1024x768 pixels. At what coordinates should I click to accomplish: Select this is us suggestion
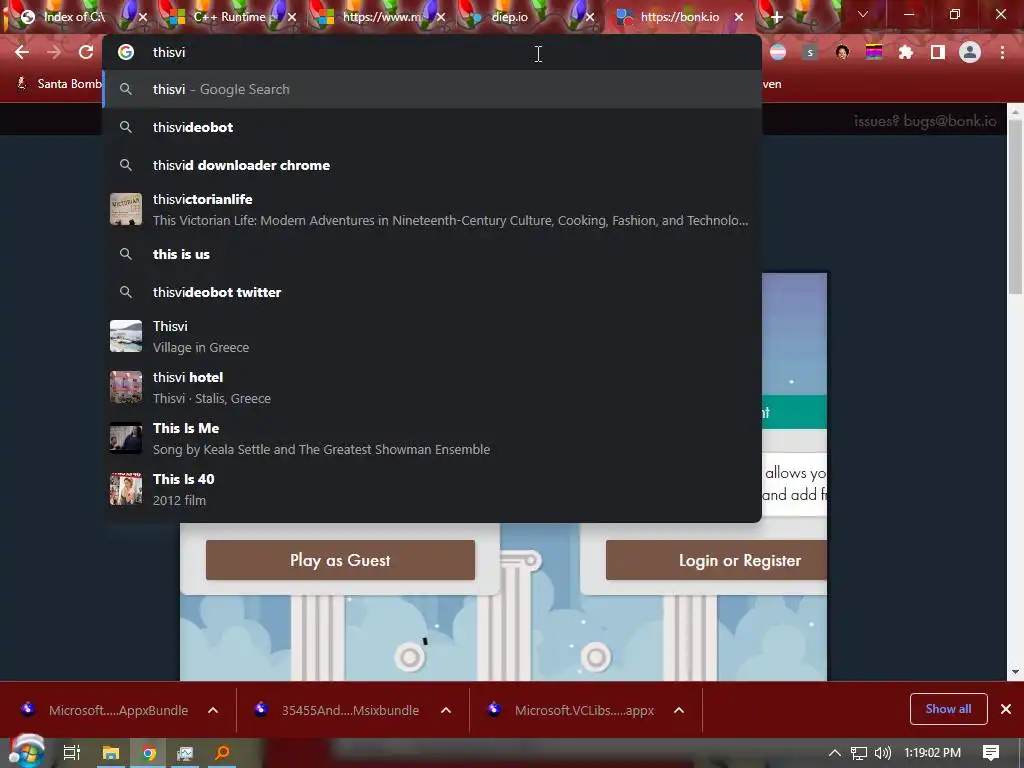(x=432, y=254)
